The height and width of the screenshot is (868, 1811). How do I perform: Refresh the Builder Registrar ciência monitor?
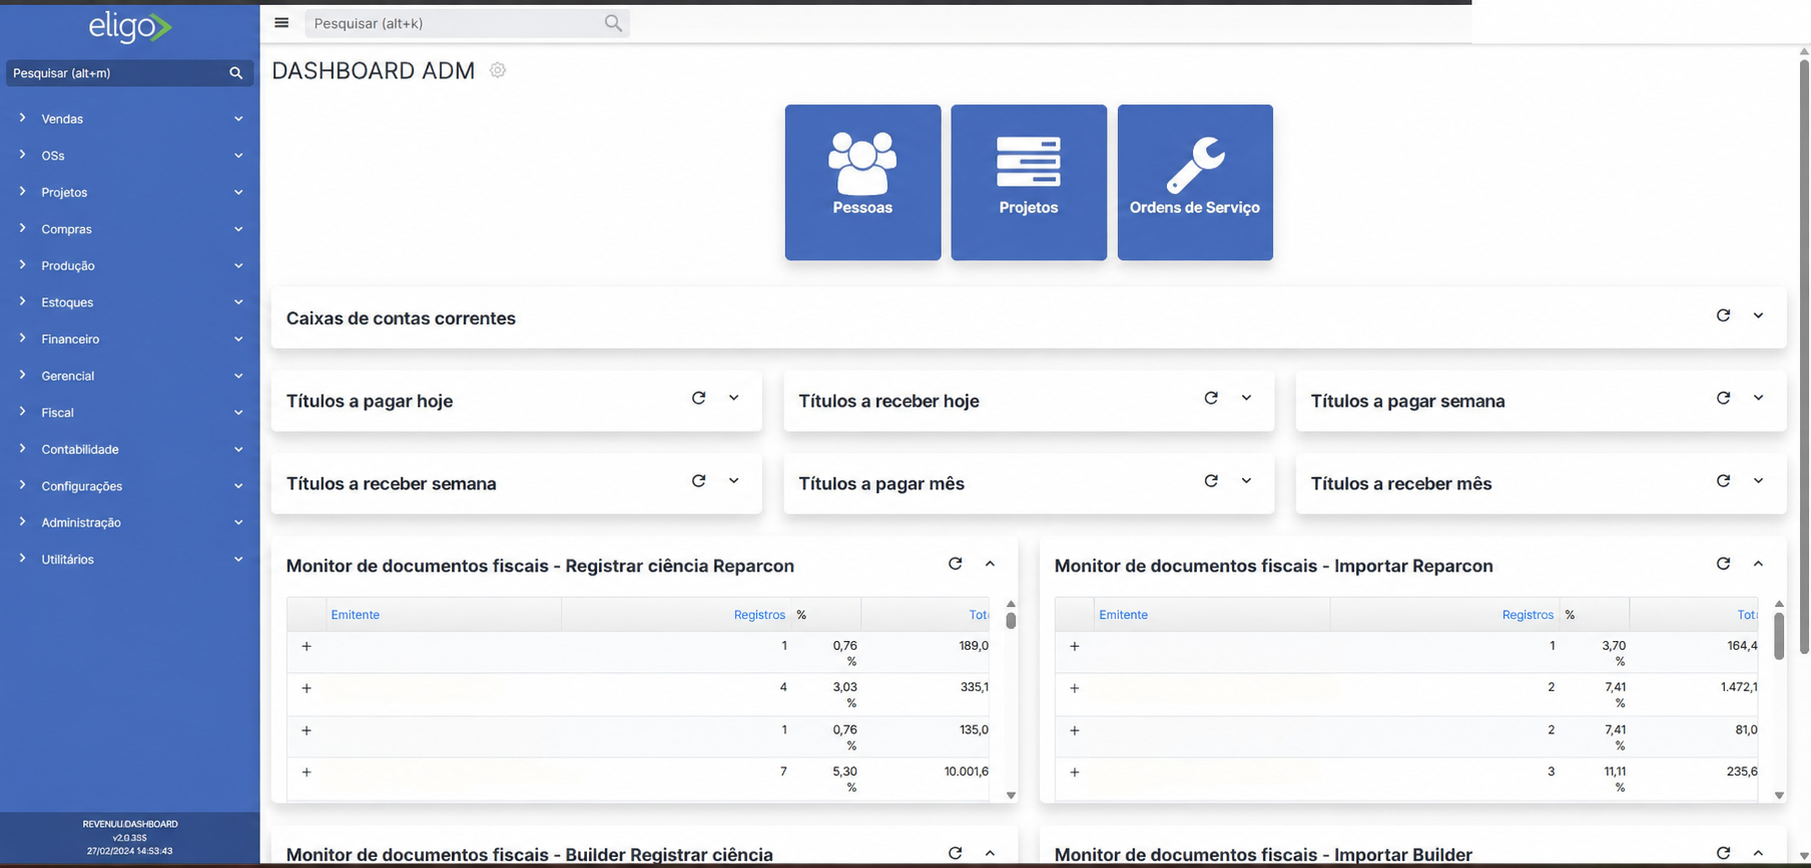point(955,853)
